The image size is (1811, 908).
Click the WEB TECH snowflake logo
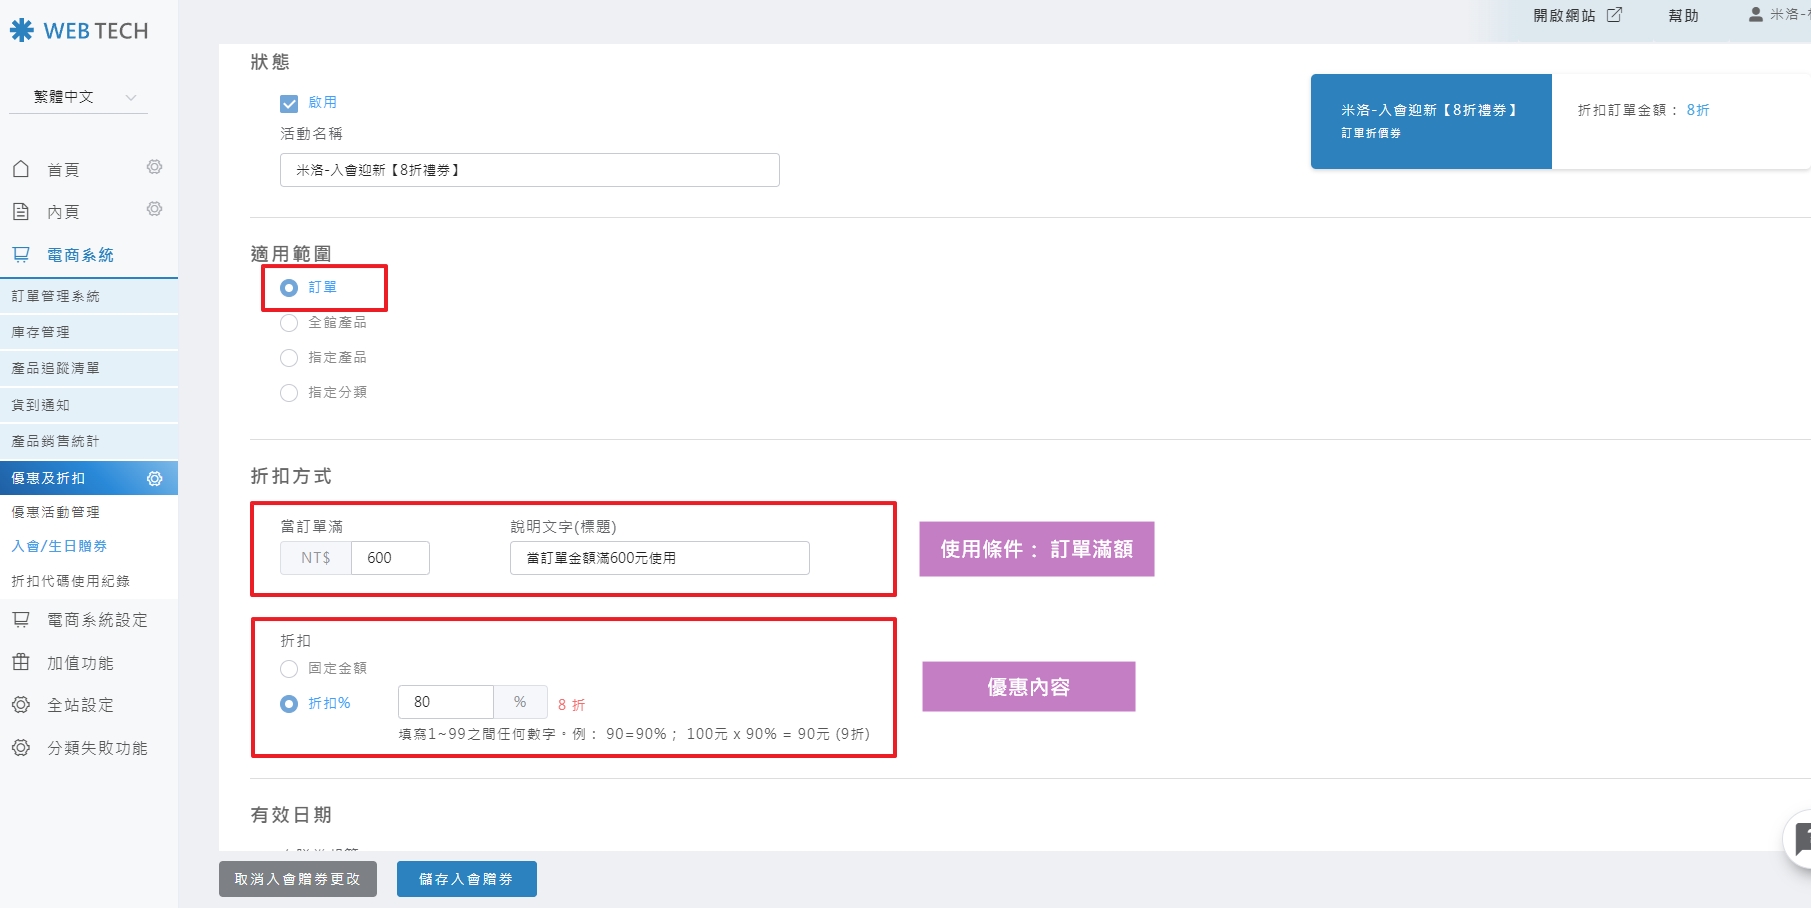(x=22, y=31)
